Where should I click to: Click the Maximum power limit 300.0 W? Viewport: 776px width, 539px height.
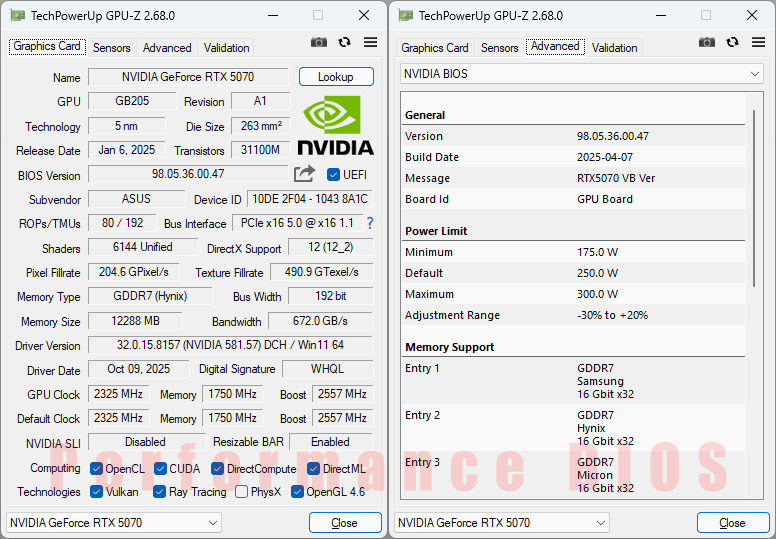click(x=597, y=294)
